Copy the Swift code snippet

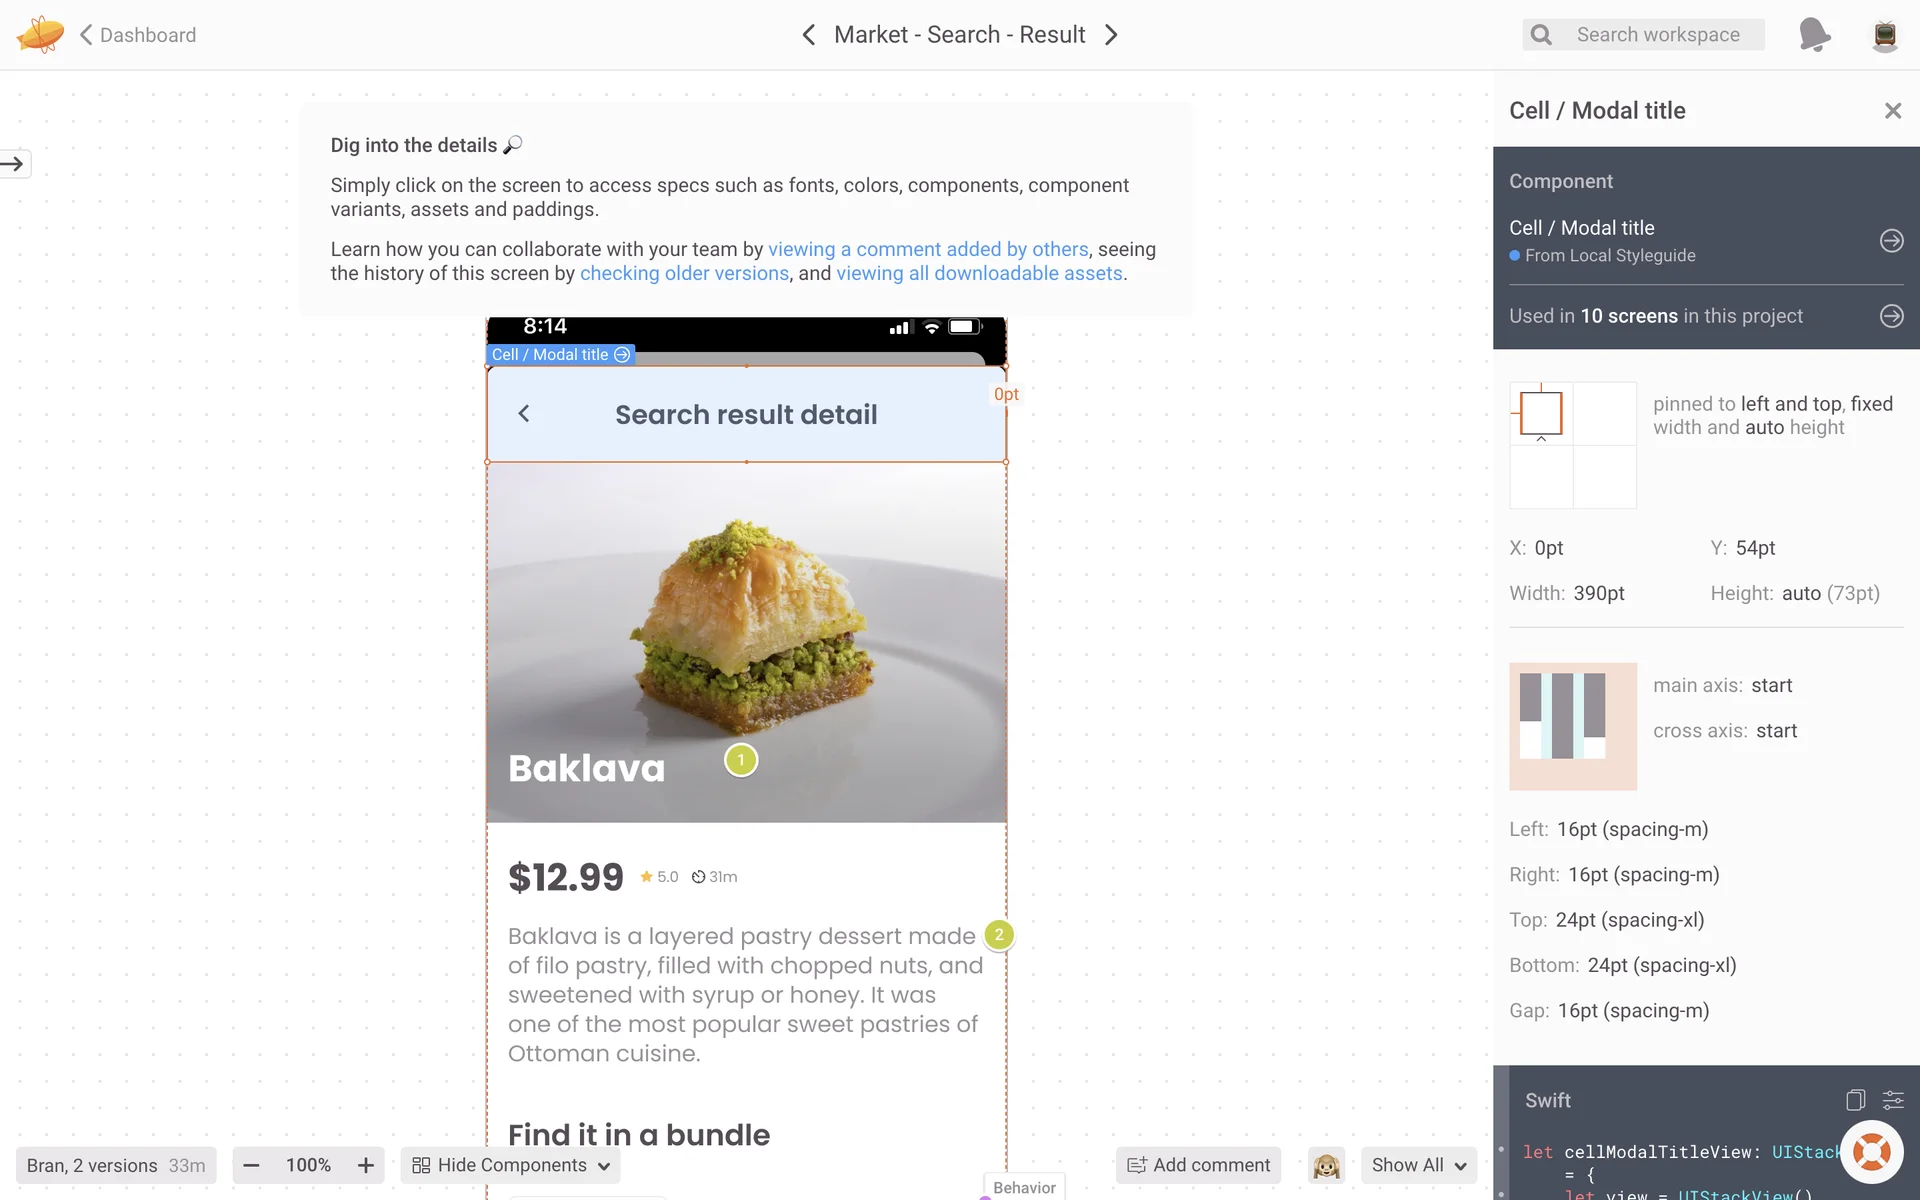[x=1855, y=1100]
